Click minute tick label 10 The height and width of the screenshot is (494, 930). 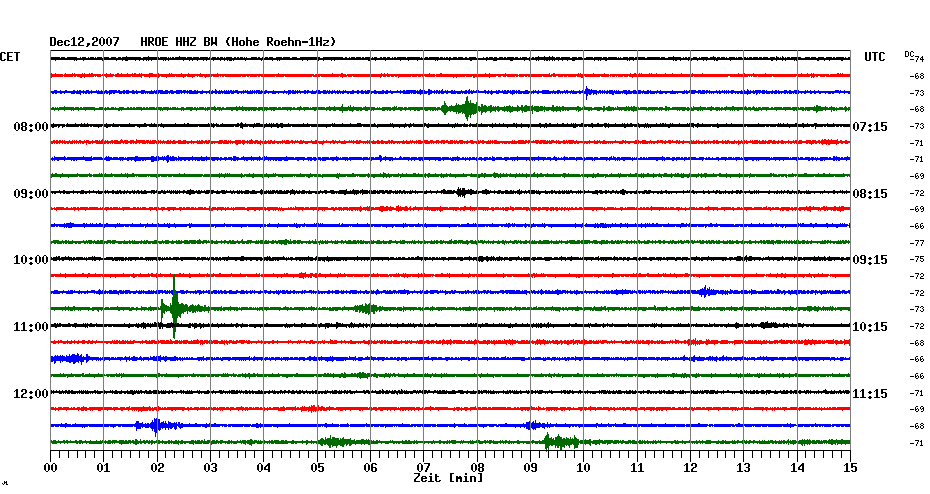pyautogui.click(x=584, y=468)
